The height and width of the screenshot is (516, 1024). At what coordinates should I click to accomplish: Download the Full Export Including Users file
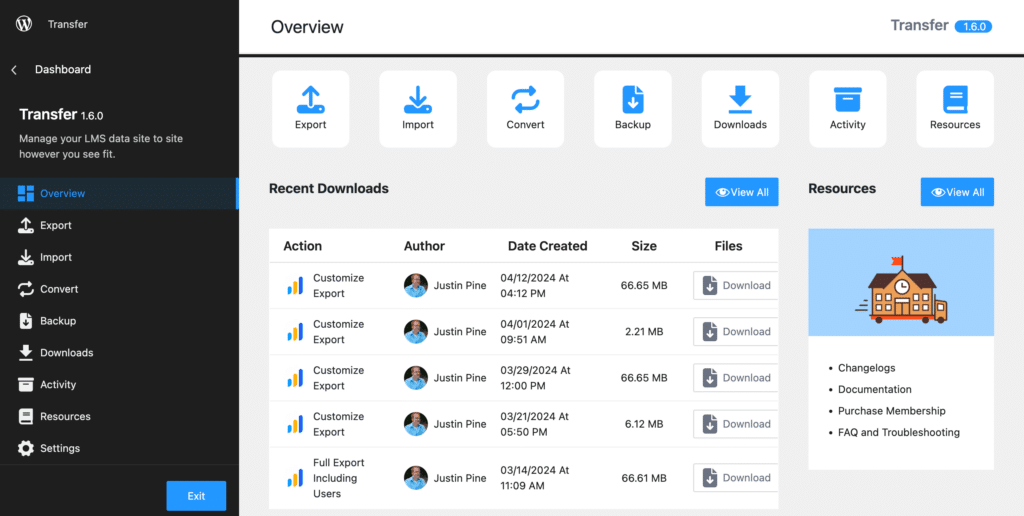[737, 478]
